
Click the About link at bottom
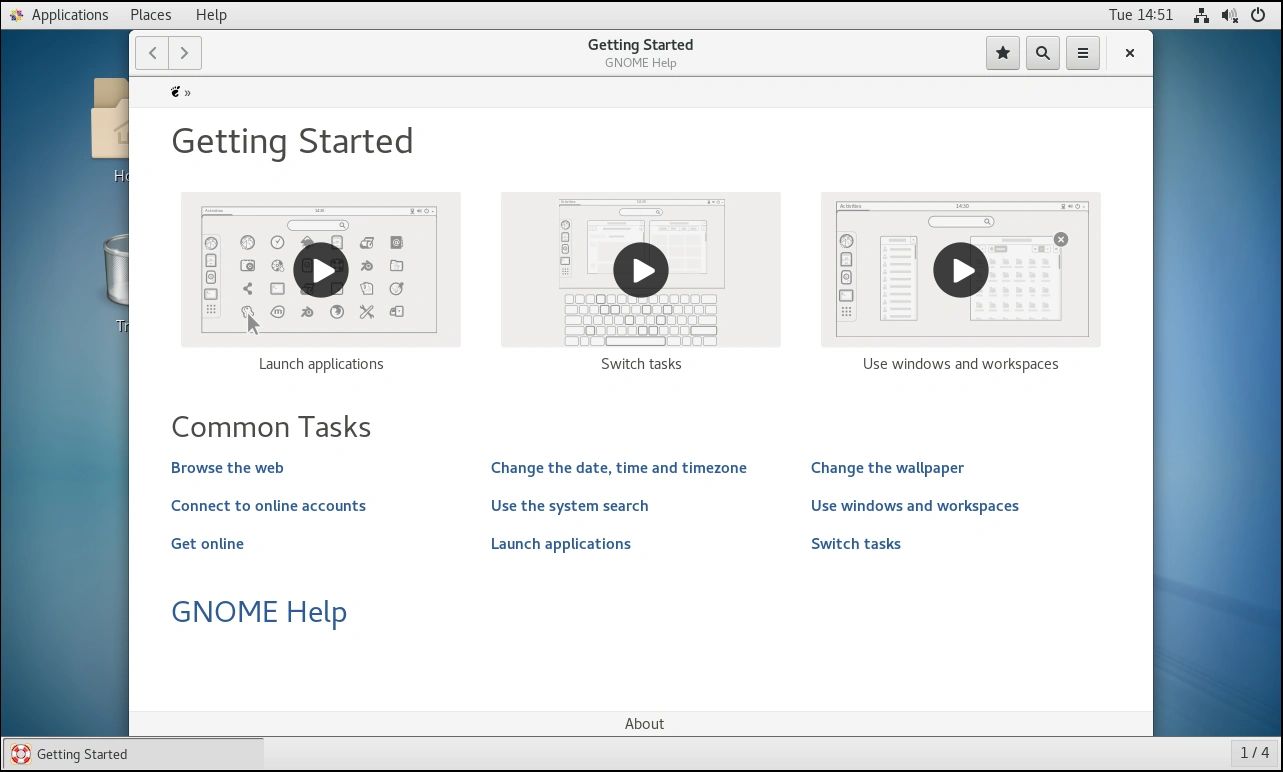(x=644, y=724)
